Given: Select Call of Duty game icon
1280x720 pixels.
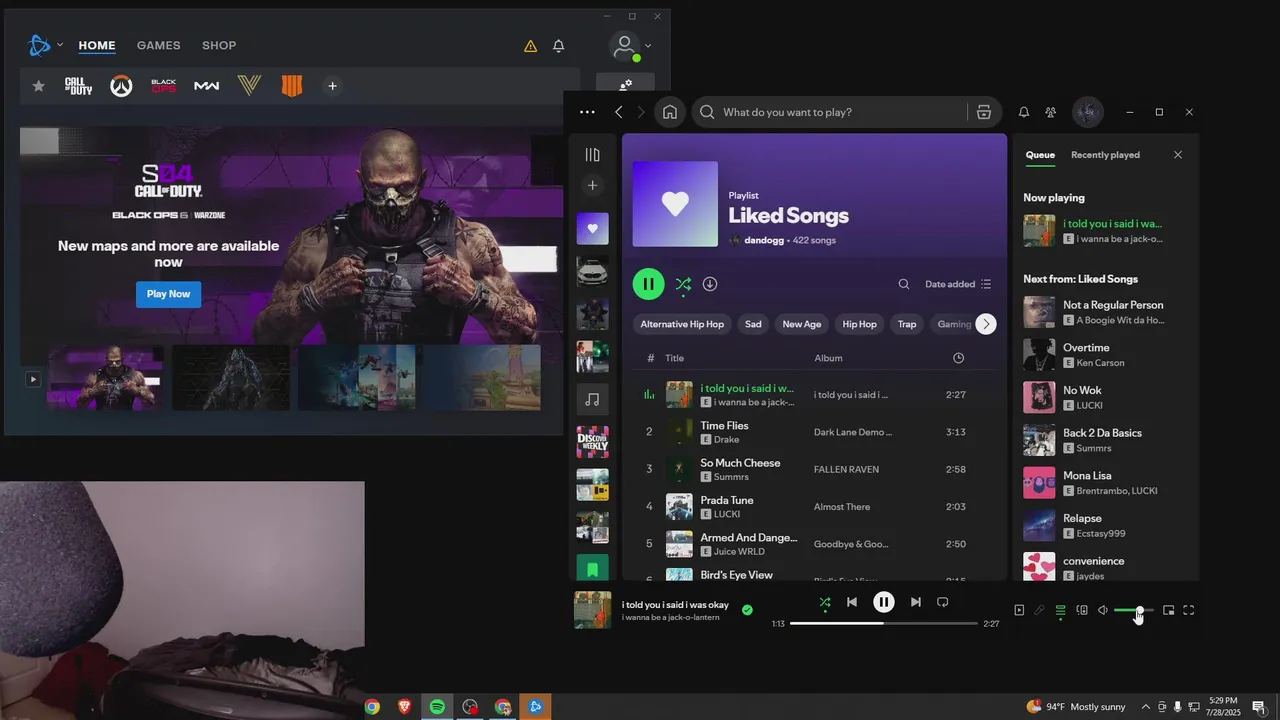Looking at the screenshot, I should (78, 86).
